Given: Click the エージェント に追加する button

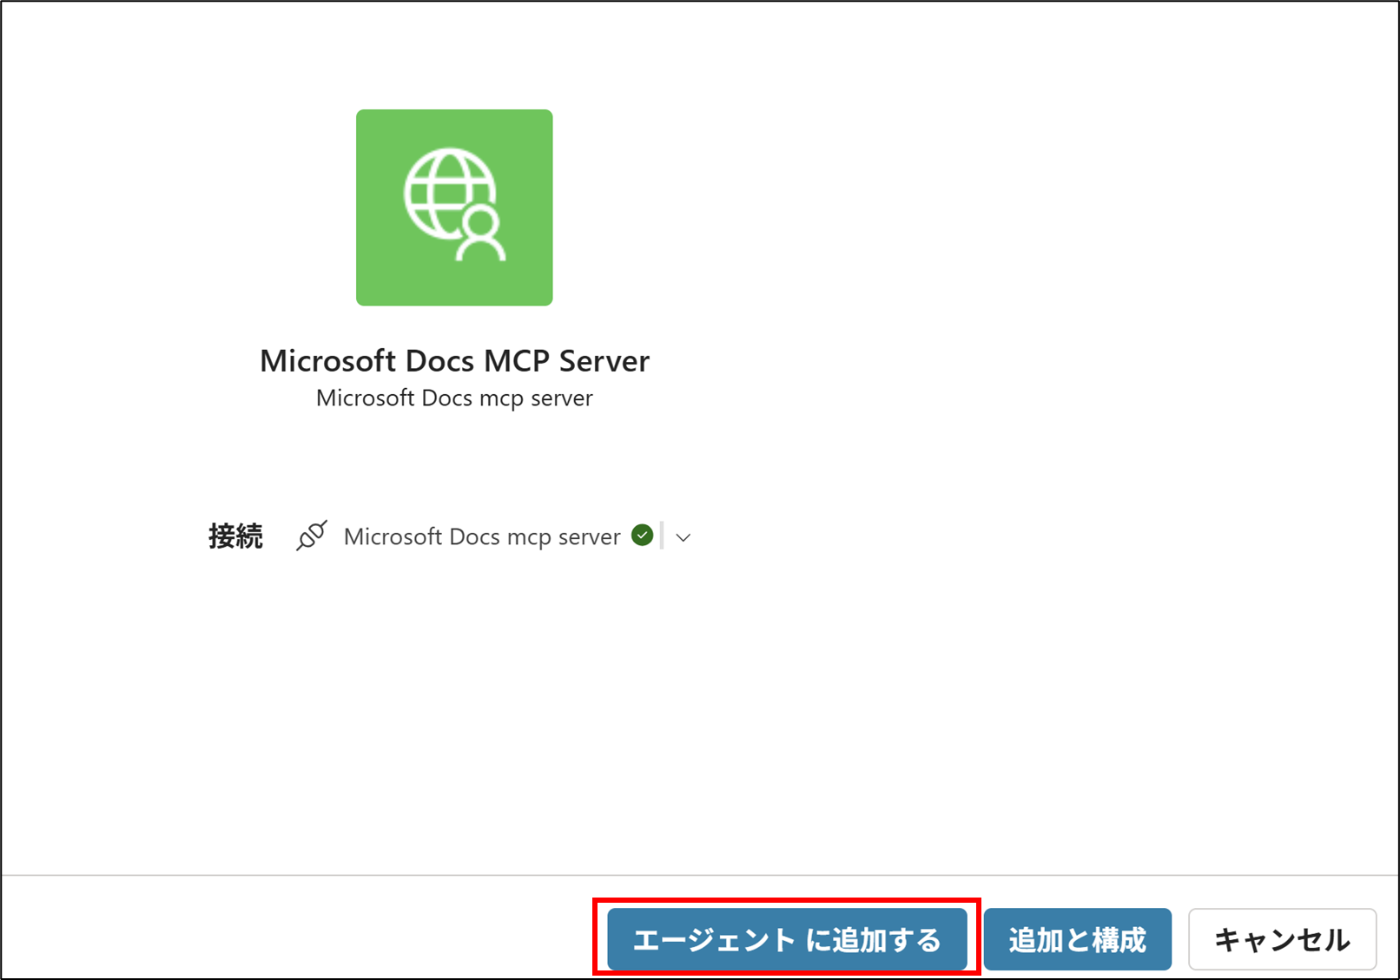Looking at the screenshot, I should point(787,939).
